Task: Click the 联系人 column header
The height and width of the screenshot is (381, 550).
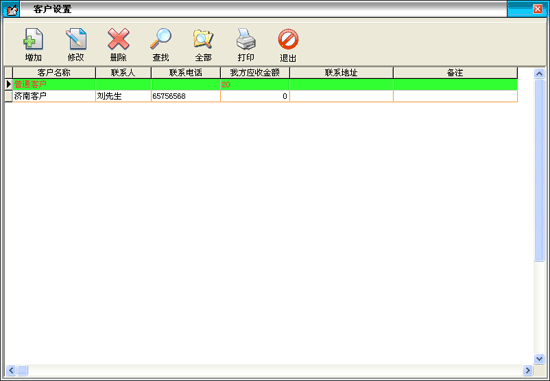Action: (x=123, y=73)
